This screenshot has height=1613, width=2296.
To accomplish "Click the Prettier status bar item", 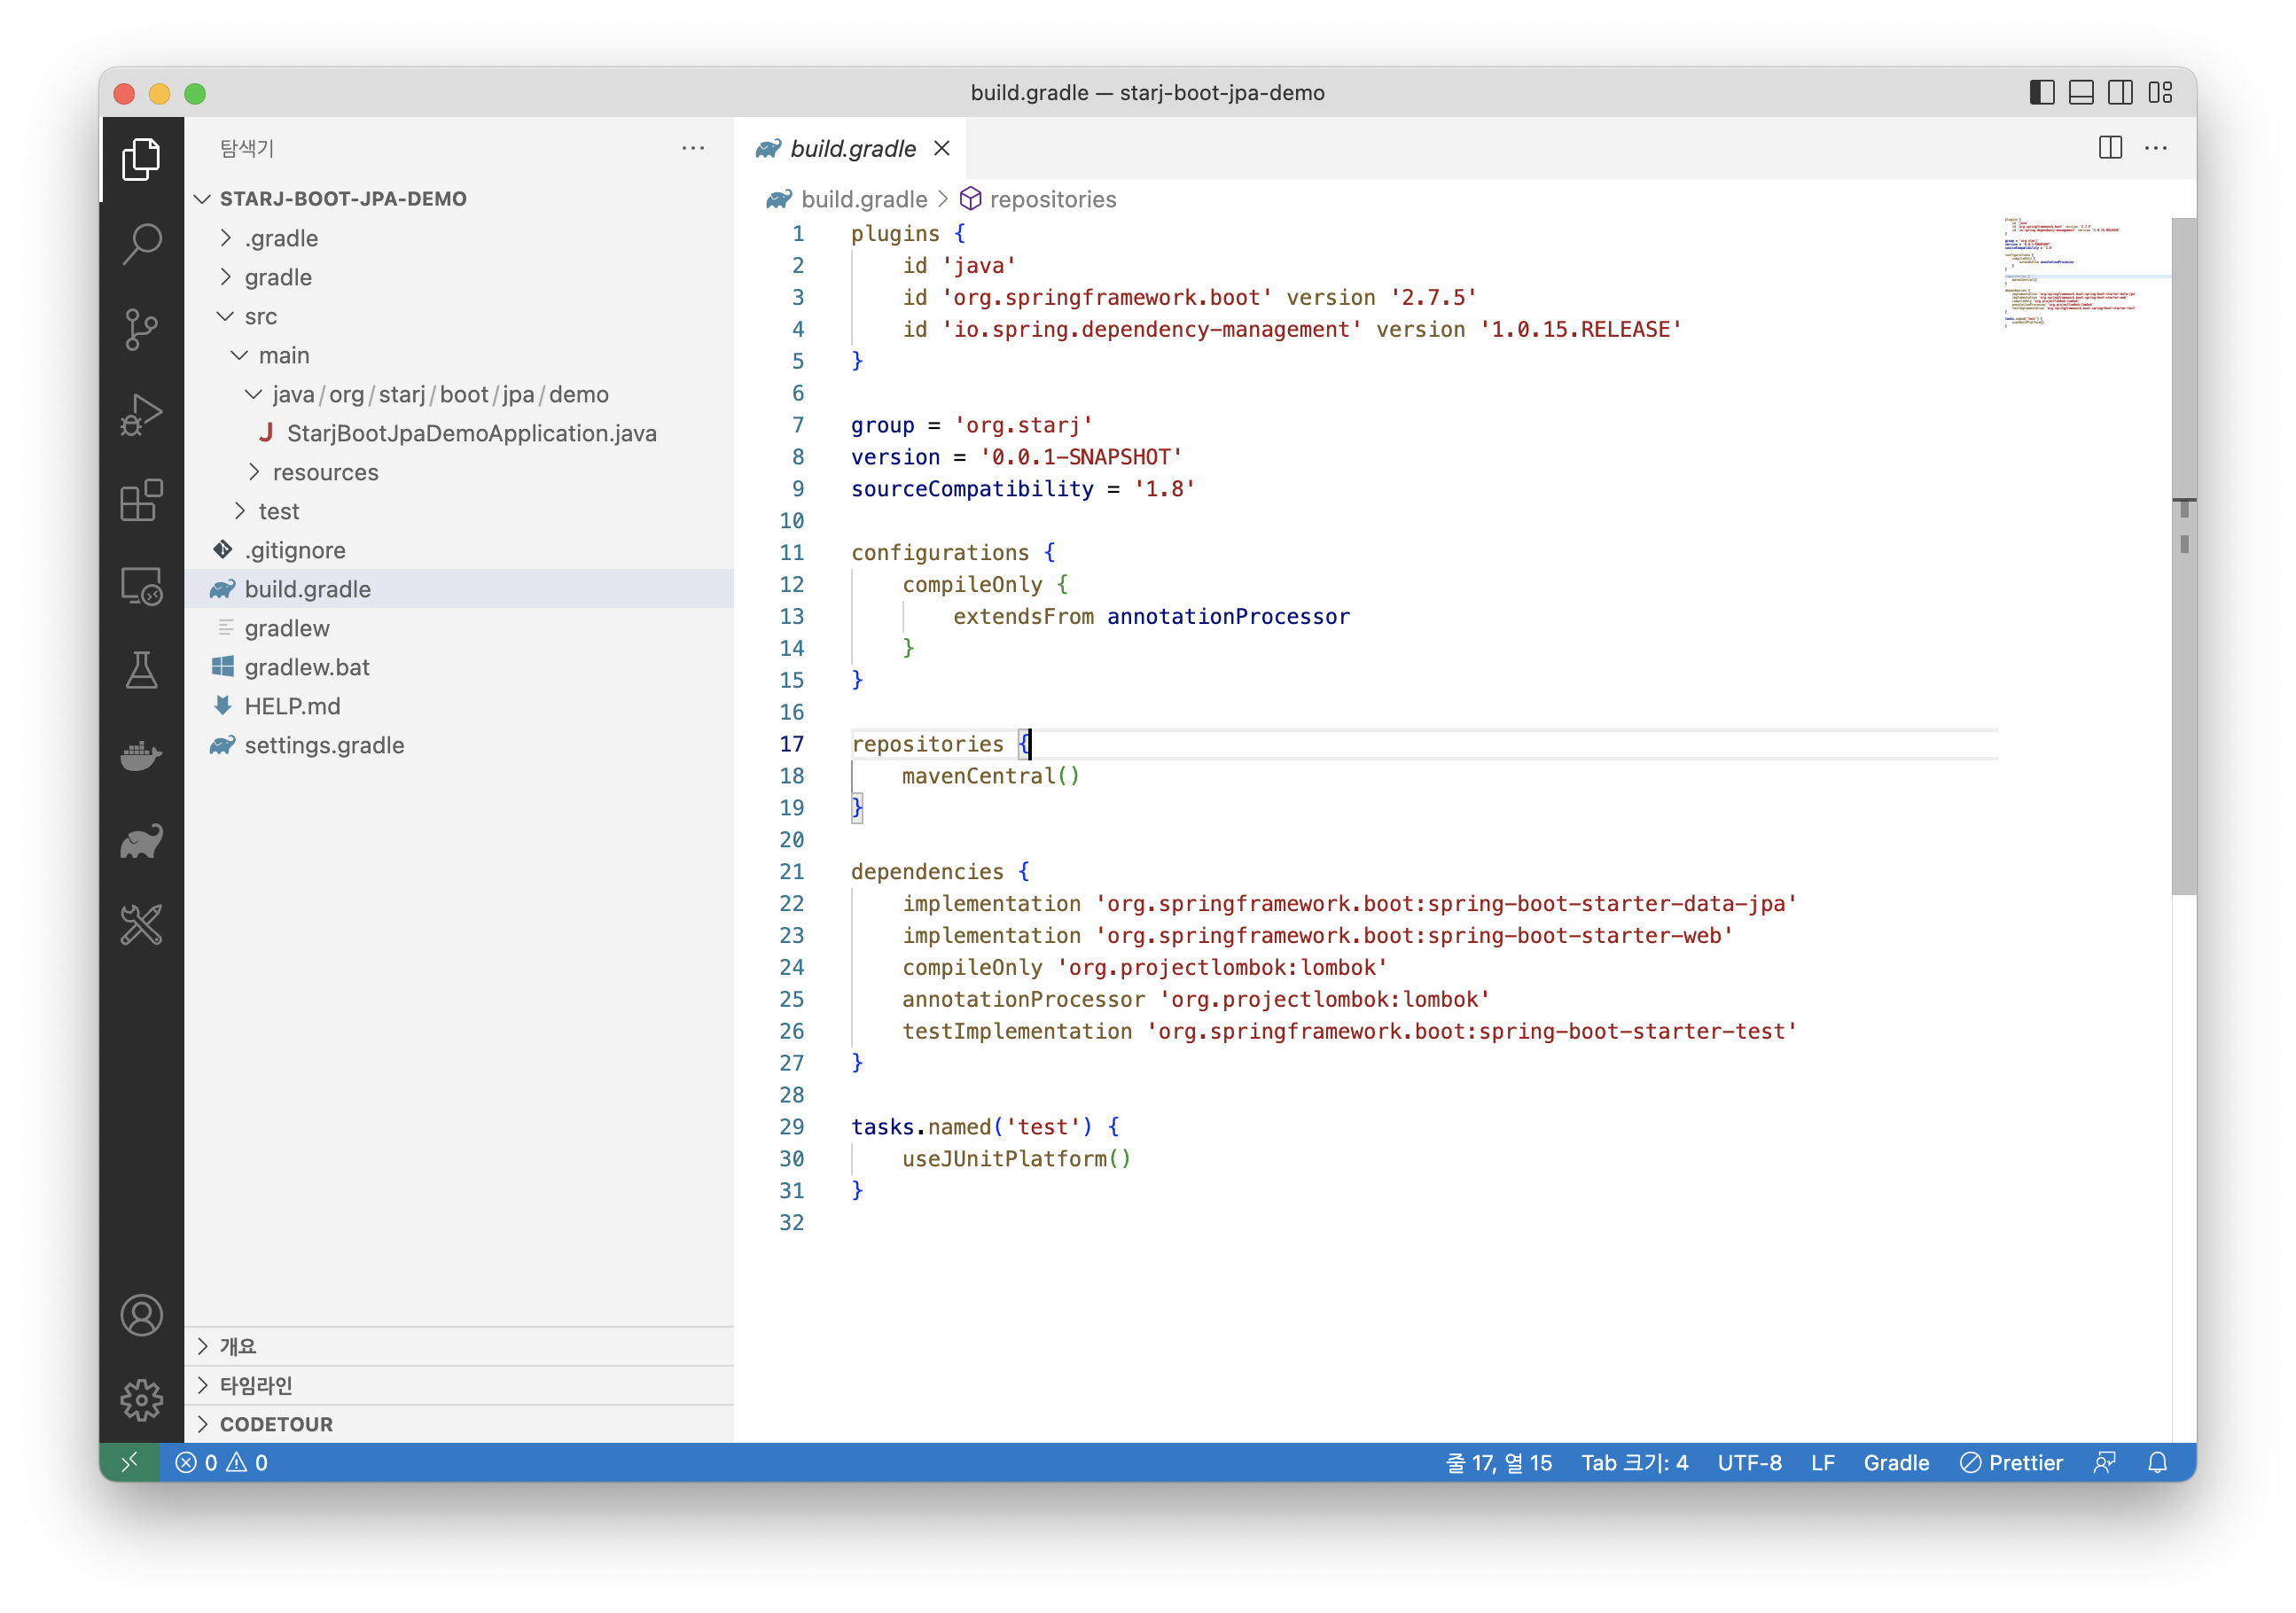I will pos(2011,1462).
